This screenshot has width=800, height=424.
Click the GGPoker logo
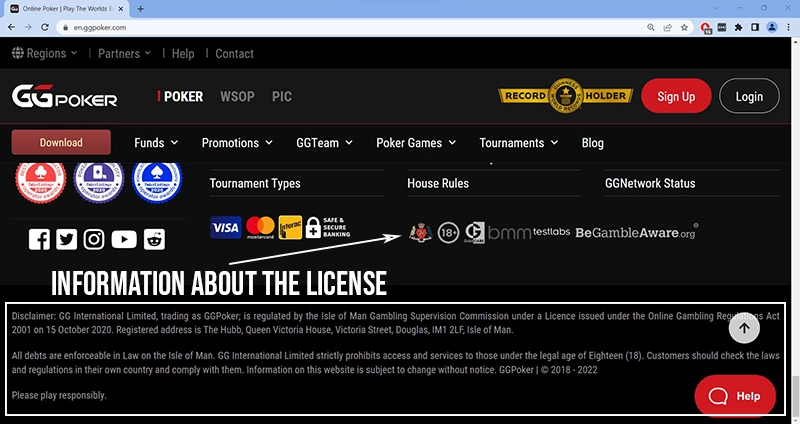point(65,96)
